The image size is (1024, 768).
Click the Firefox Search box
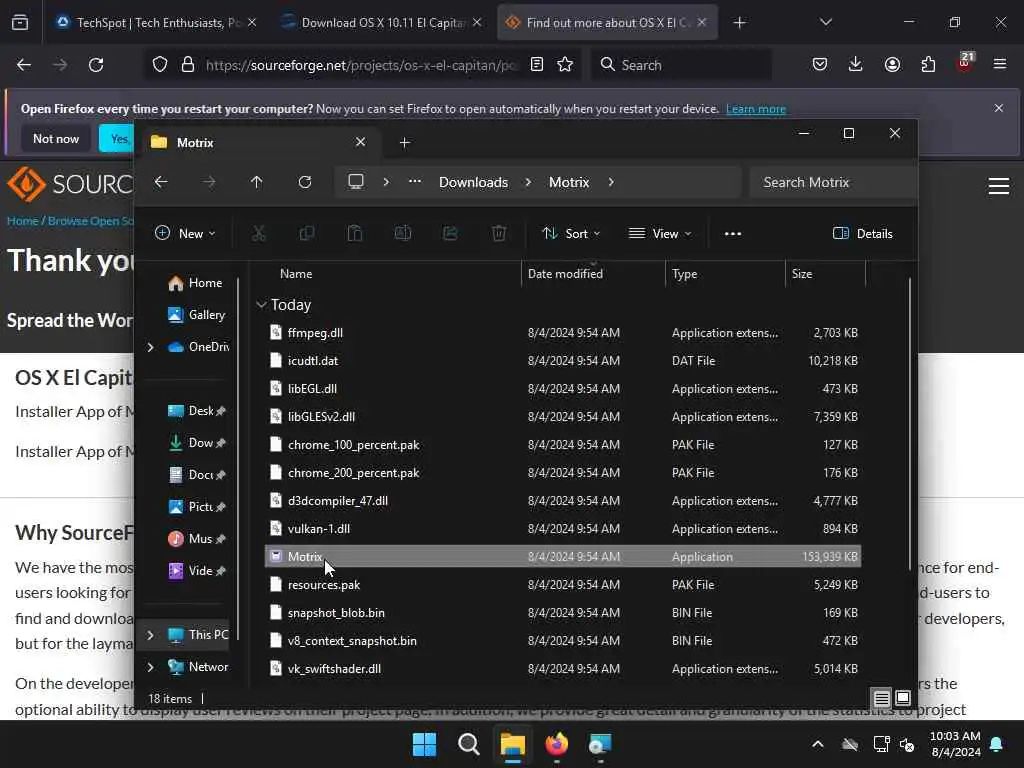682,65
